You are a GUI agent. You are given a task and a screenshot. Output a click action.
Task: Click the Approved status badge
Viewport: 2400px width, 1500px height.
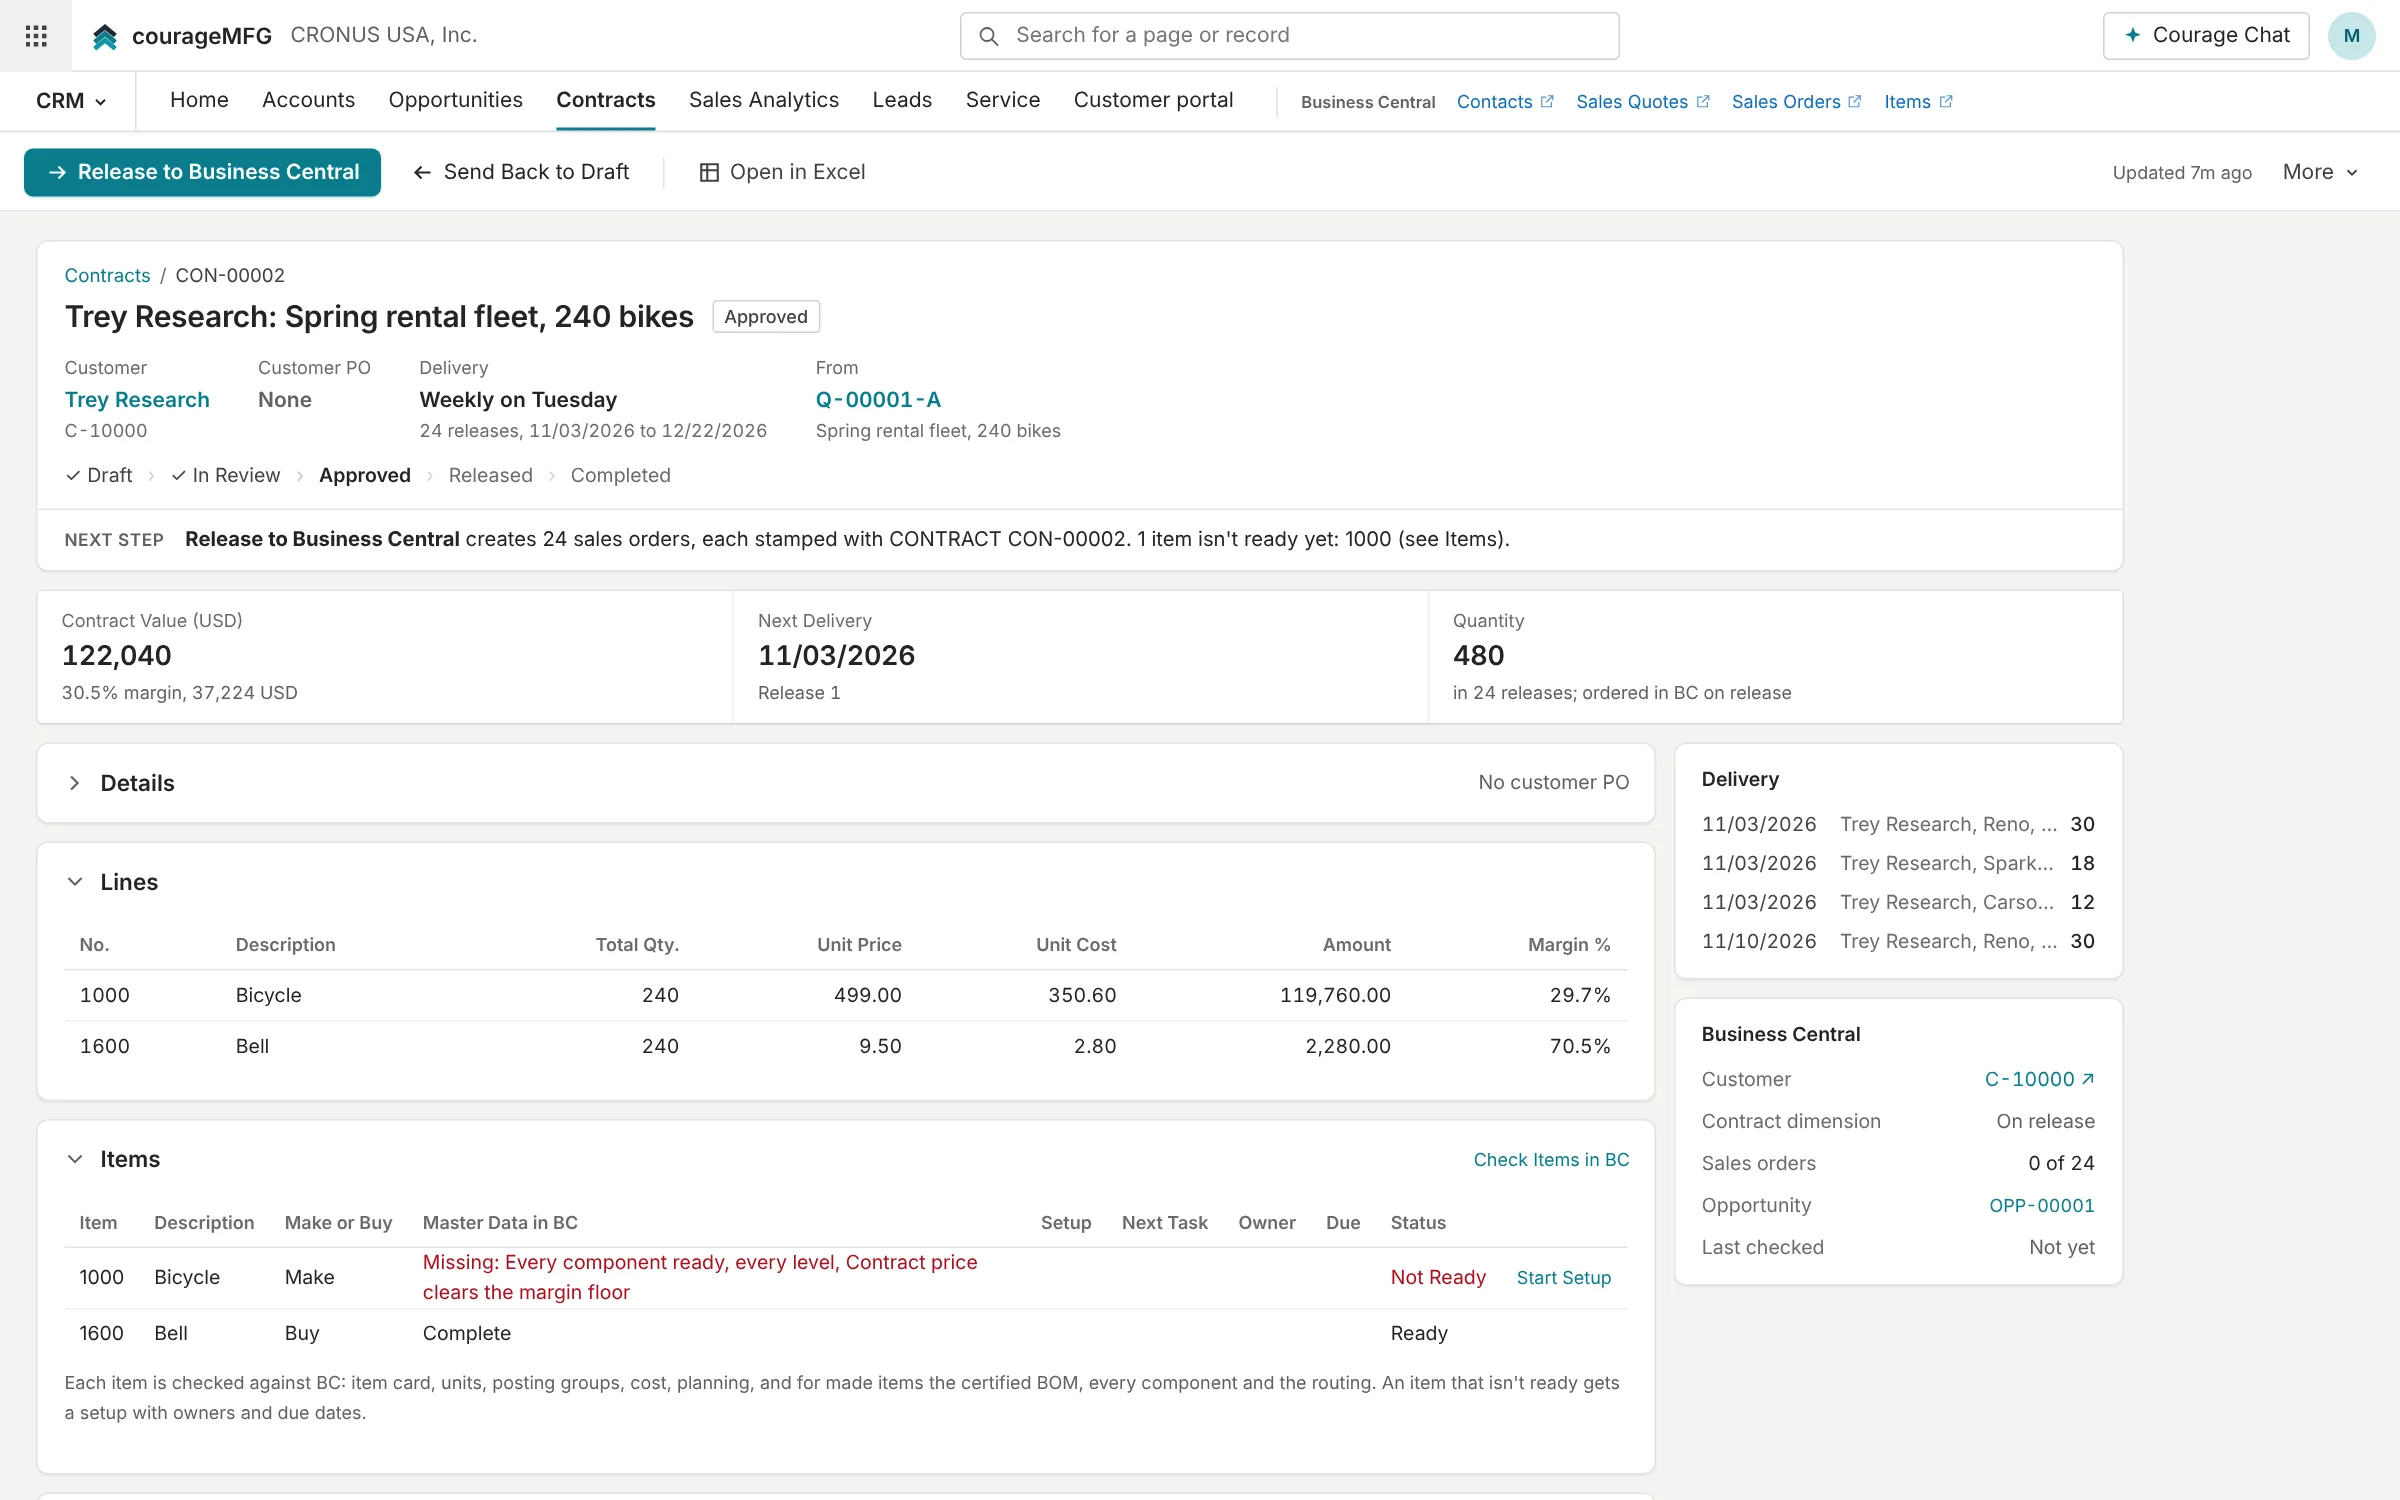[x=765, y=317]
